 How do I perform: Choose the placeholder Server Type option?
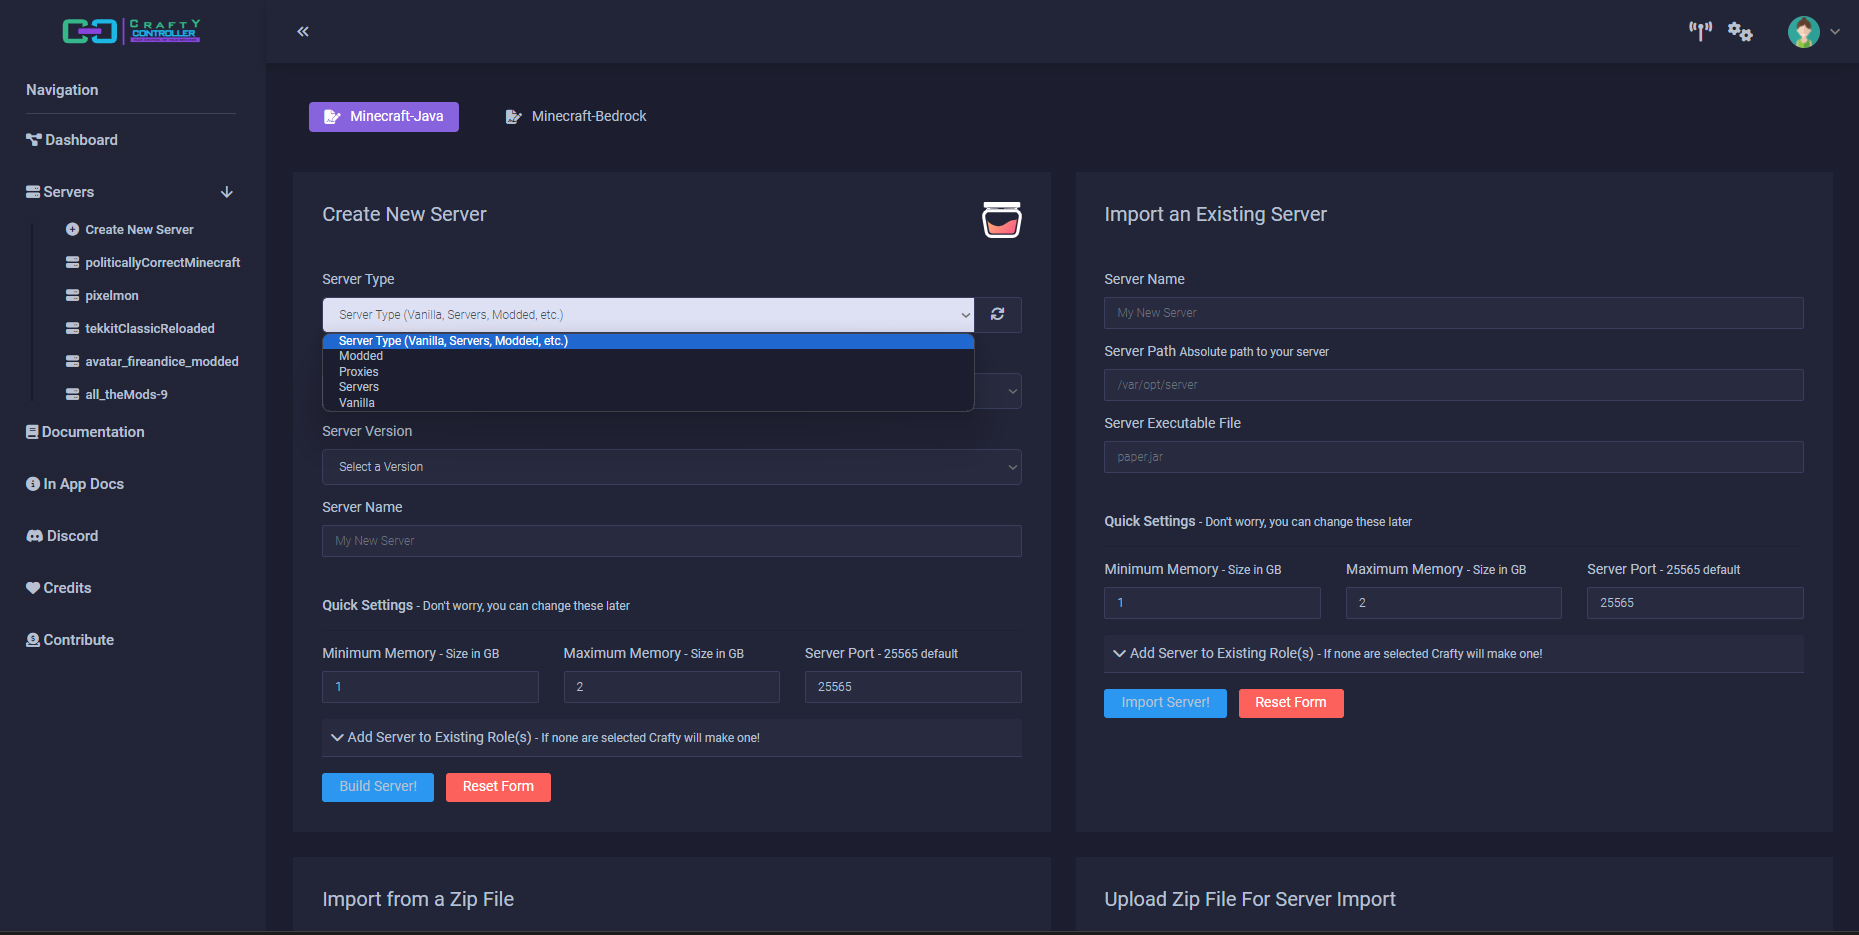click(x=648, y=341)
